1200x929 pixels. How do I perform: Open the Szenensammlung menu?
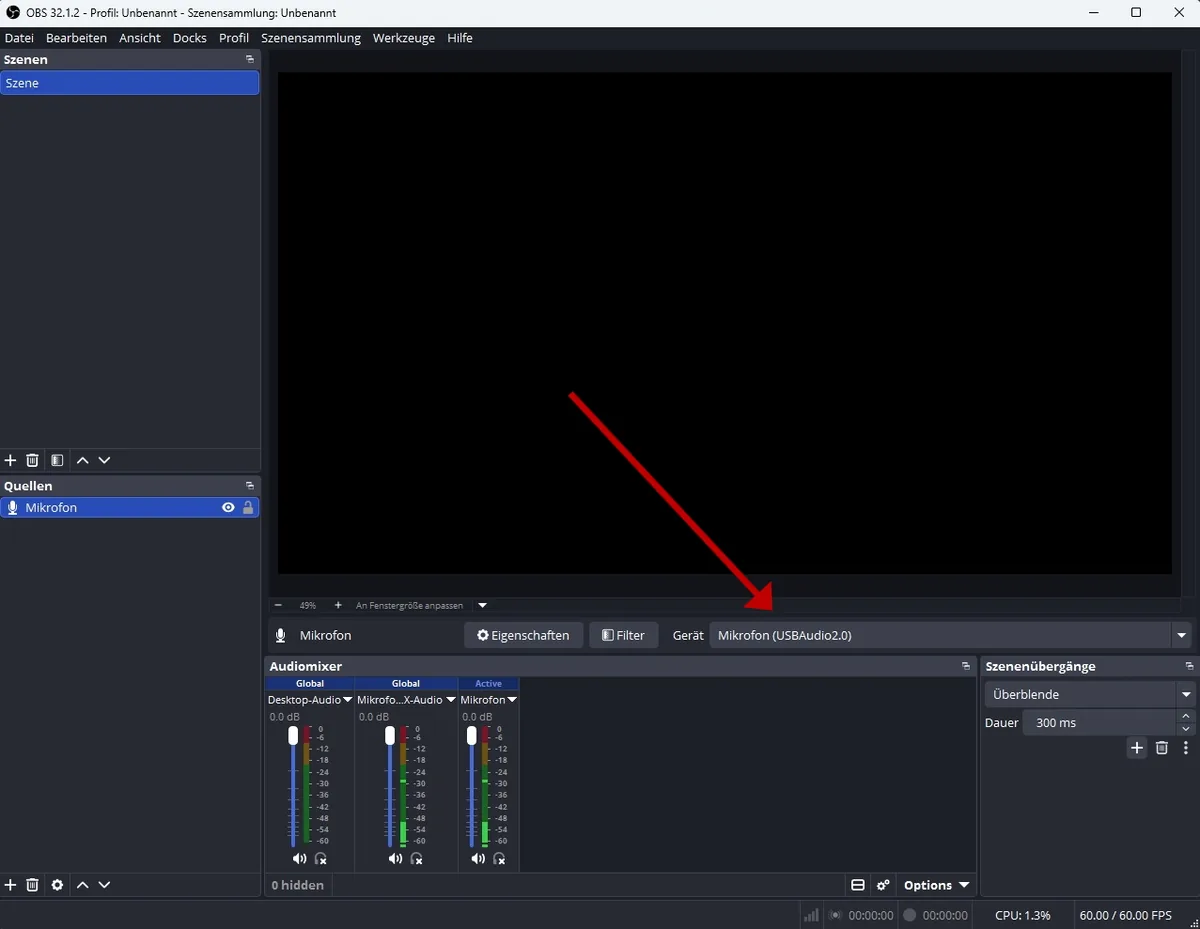point(311,38)
